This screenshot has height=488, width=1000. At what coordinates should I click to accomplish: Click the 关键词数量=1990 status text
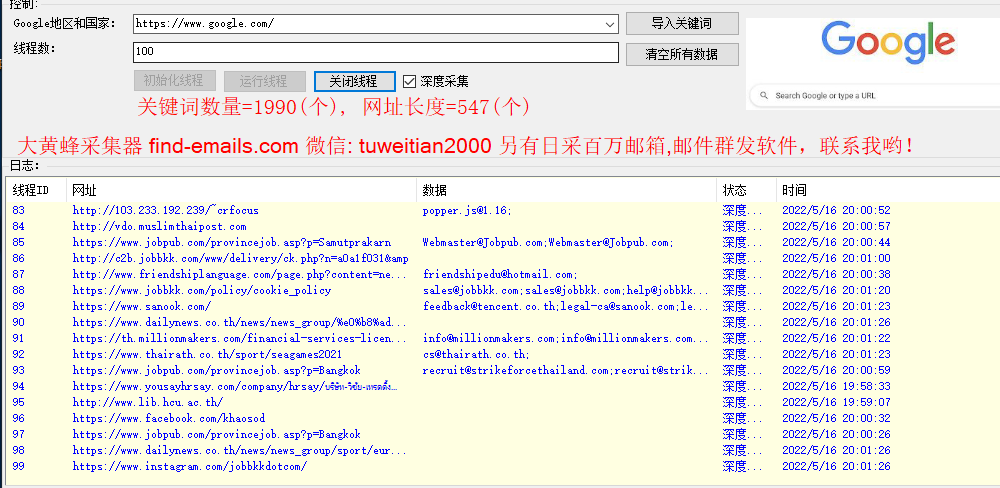pos(334,107)
